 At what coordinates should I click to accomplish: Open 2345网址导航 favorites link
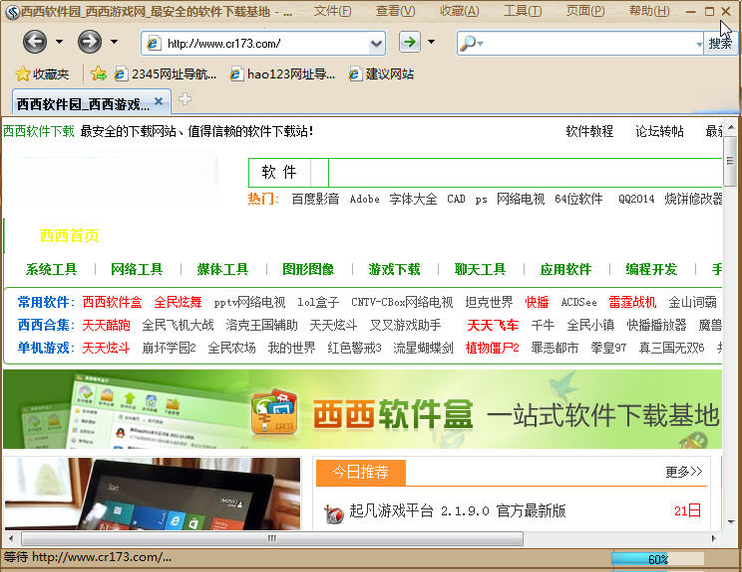pos(166,74)
